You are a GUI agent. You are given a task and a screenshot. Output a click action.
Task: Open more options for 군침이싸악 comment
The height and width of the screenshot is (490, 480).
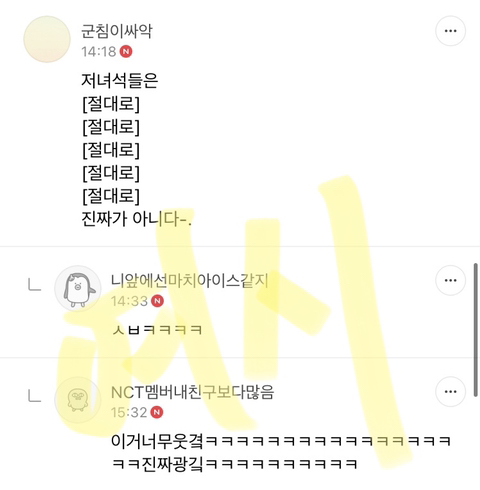pos(451,31)
